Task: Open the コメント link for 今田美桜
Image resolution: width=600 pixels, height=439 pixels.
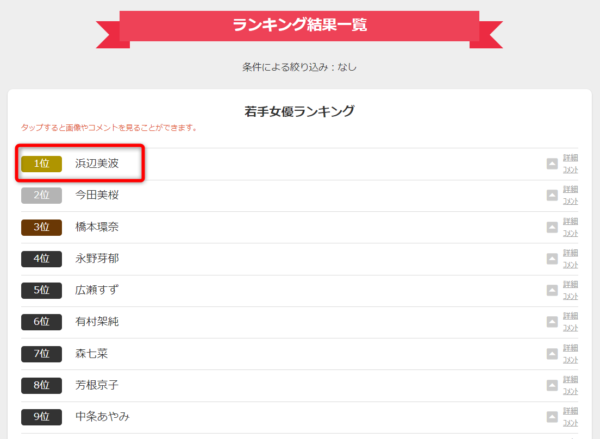Action: [x=570, y=201]
